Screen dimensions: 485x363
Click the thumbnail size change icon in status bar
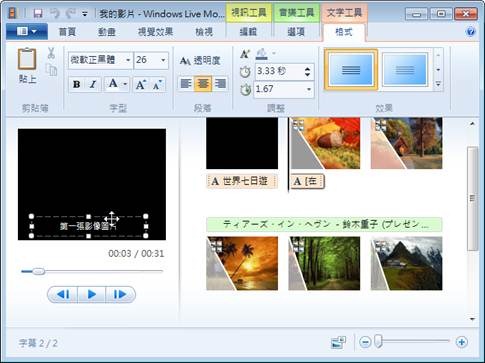tap(339, 342)
